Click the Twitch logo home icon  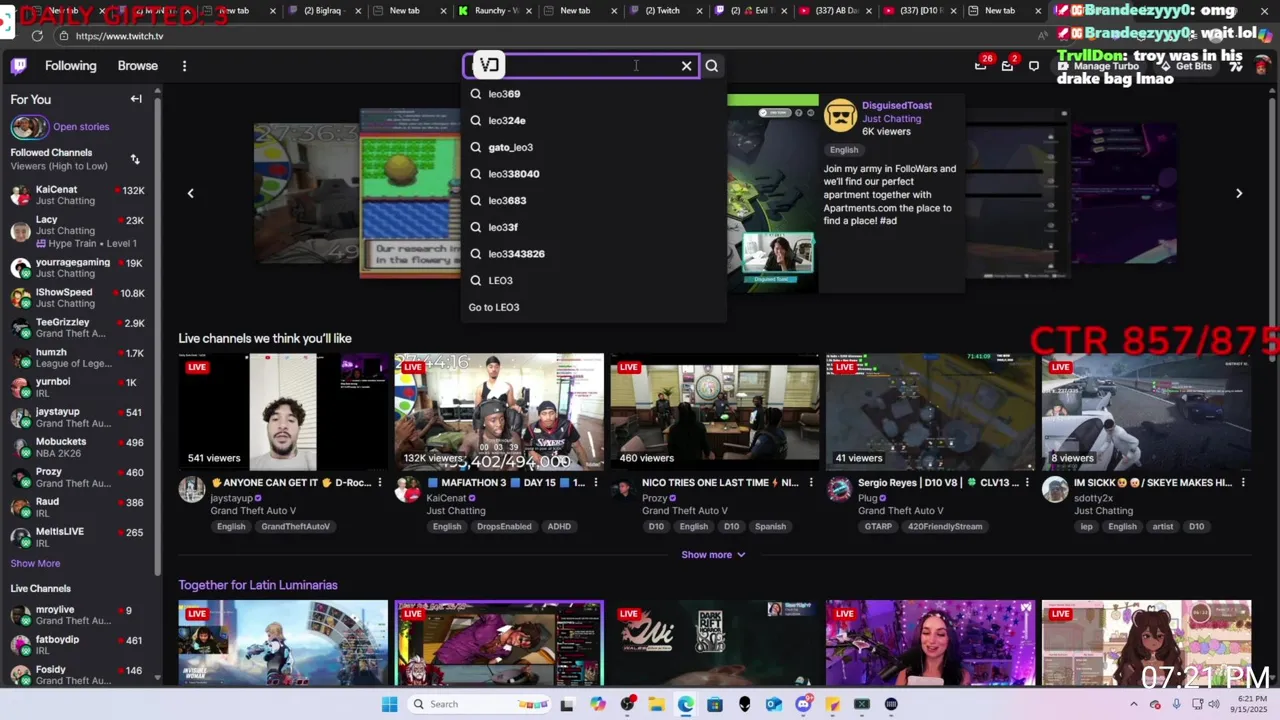(x=19, y=66)
